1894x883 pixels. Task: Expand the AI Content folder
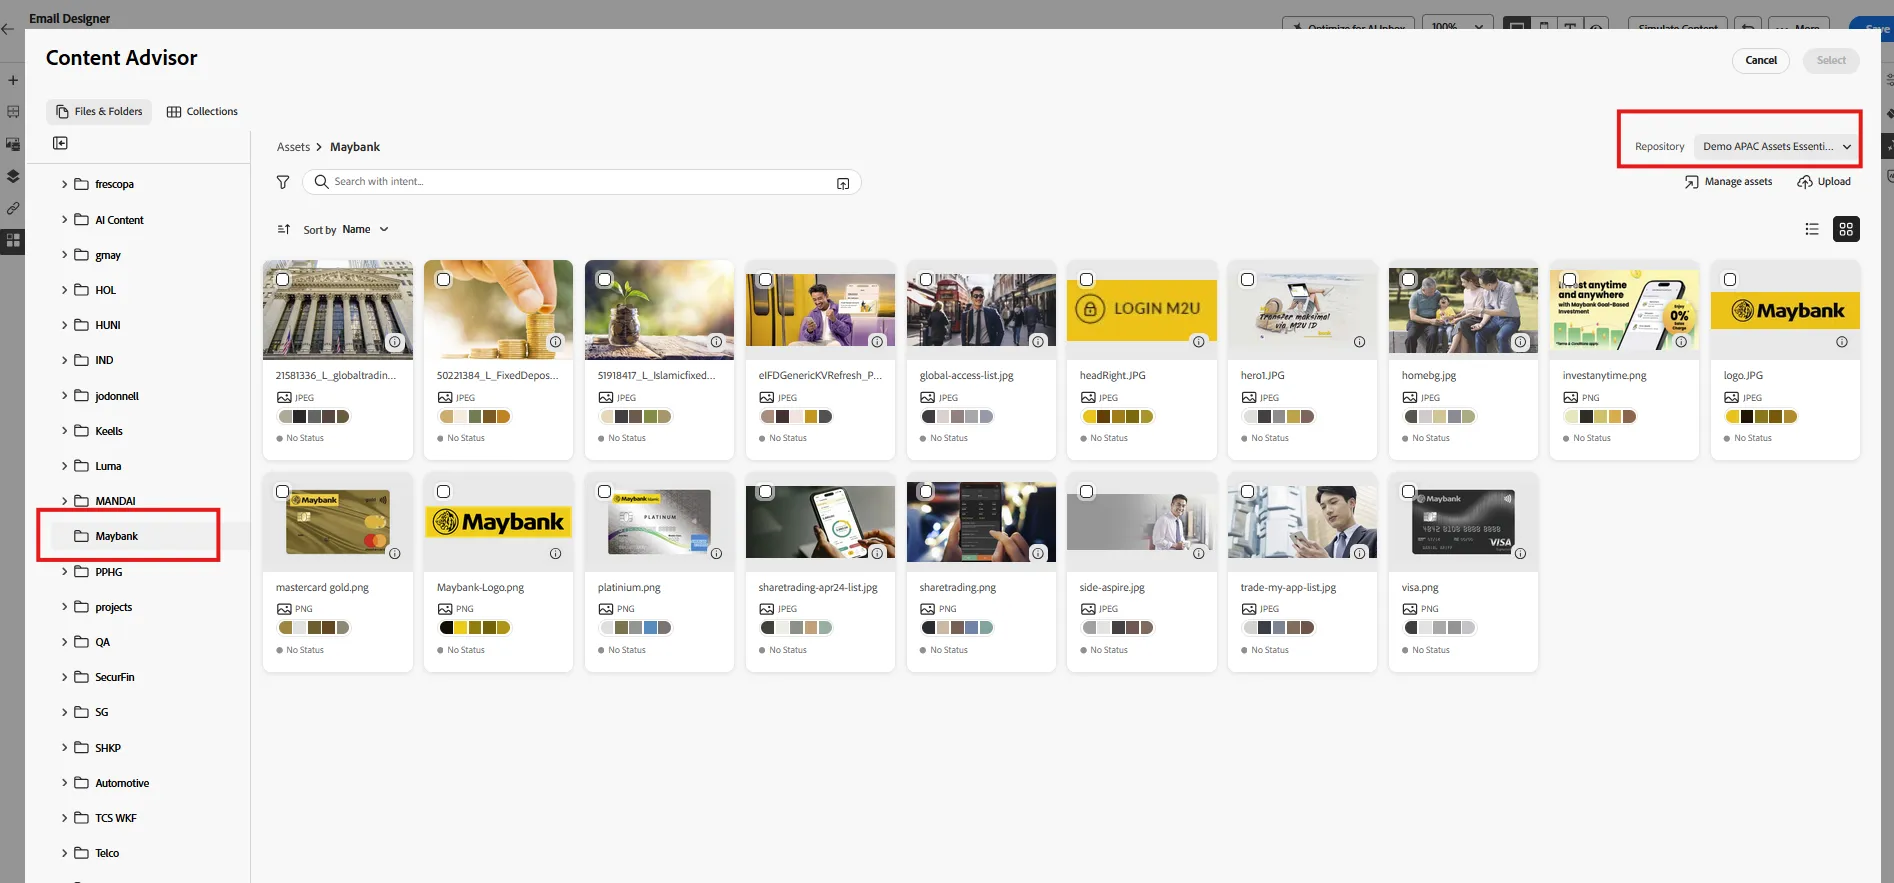tap(65, 220)
